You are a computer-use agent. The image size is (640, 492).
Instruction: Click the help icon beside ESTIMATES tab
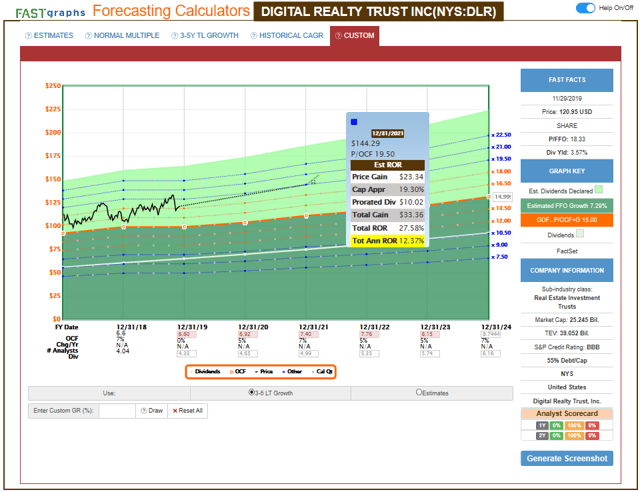[28, 36]
